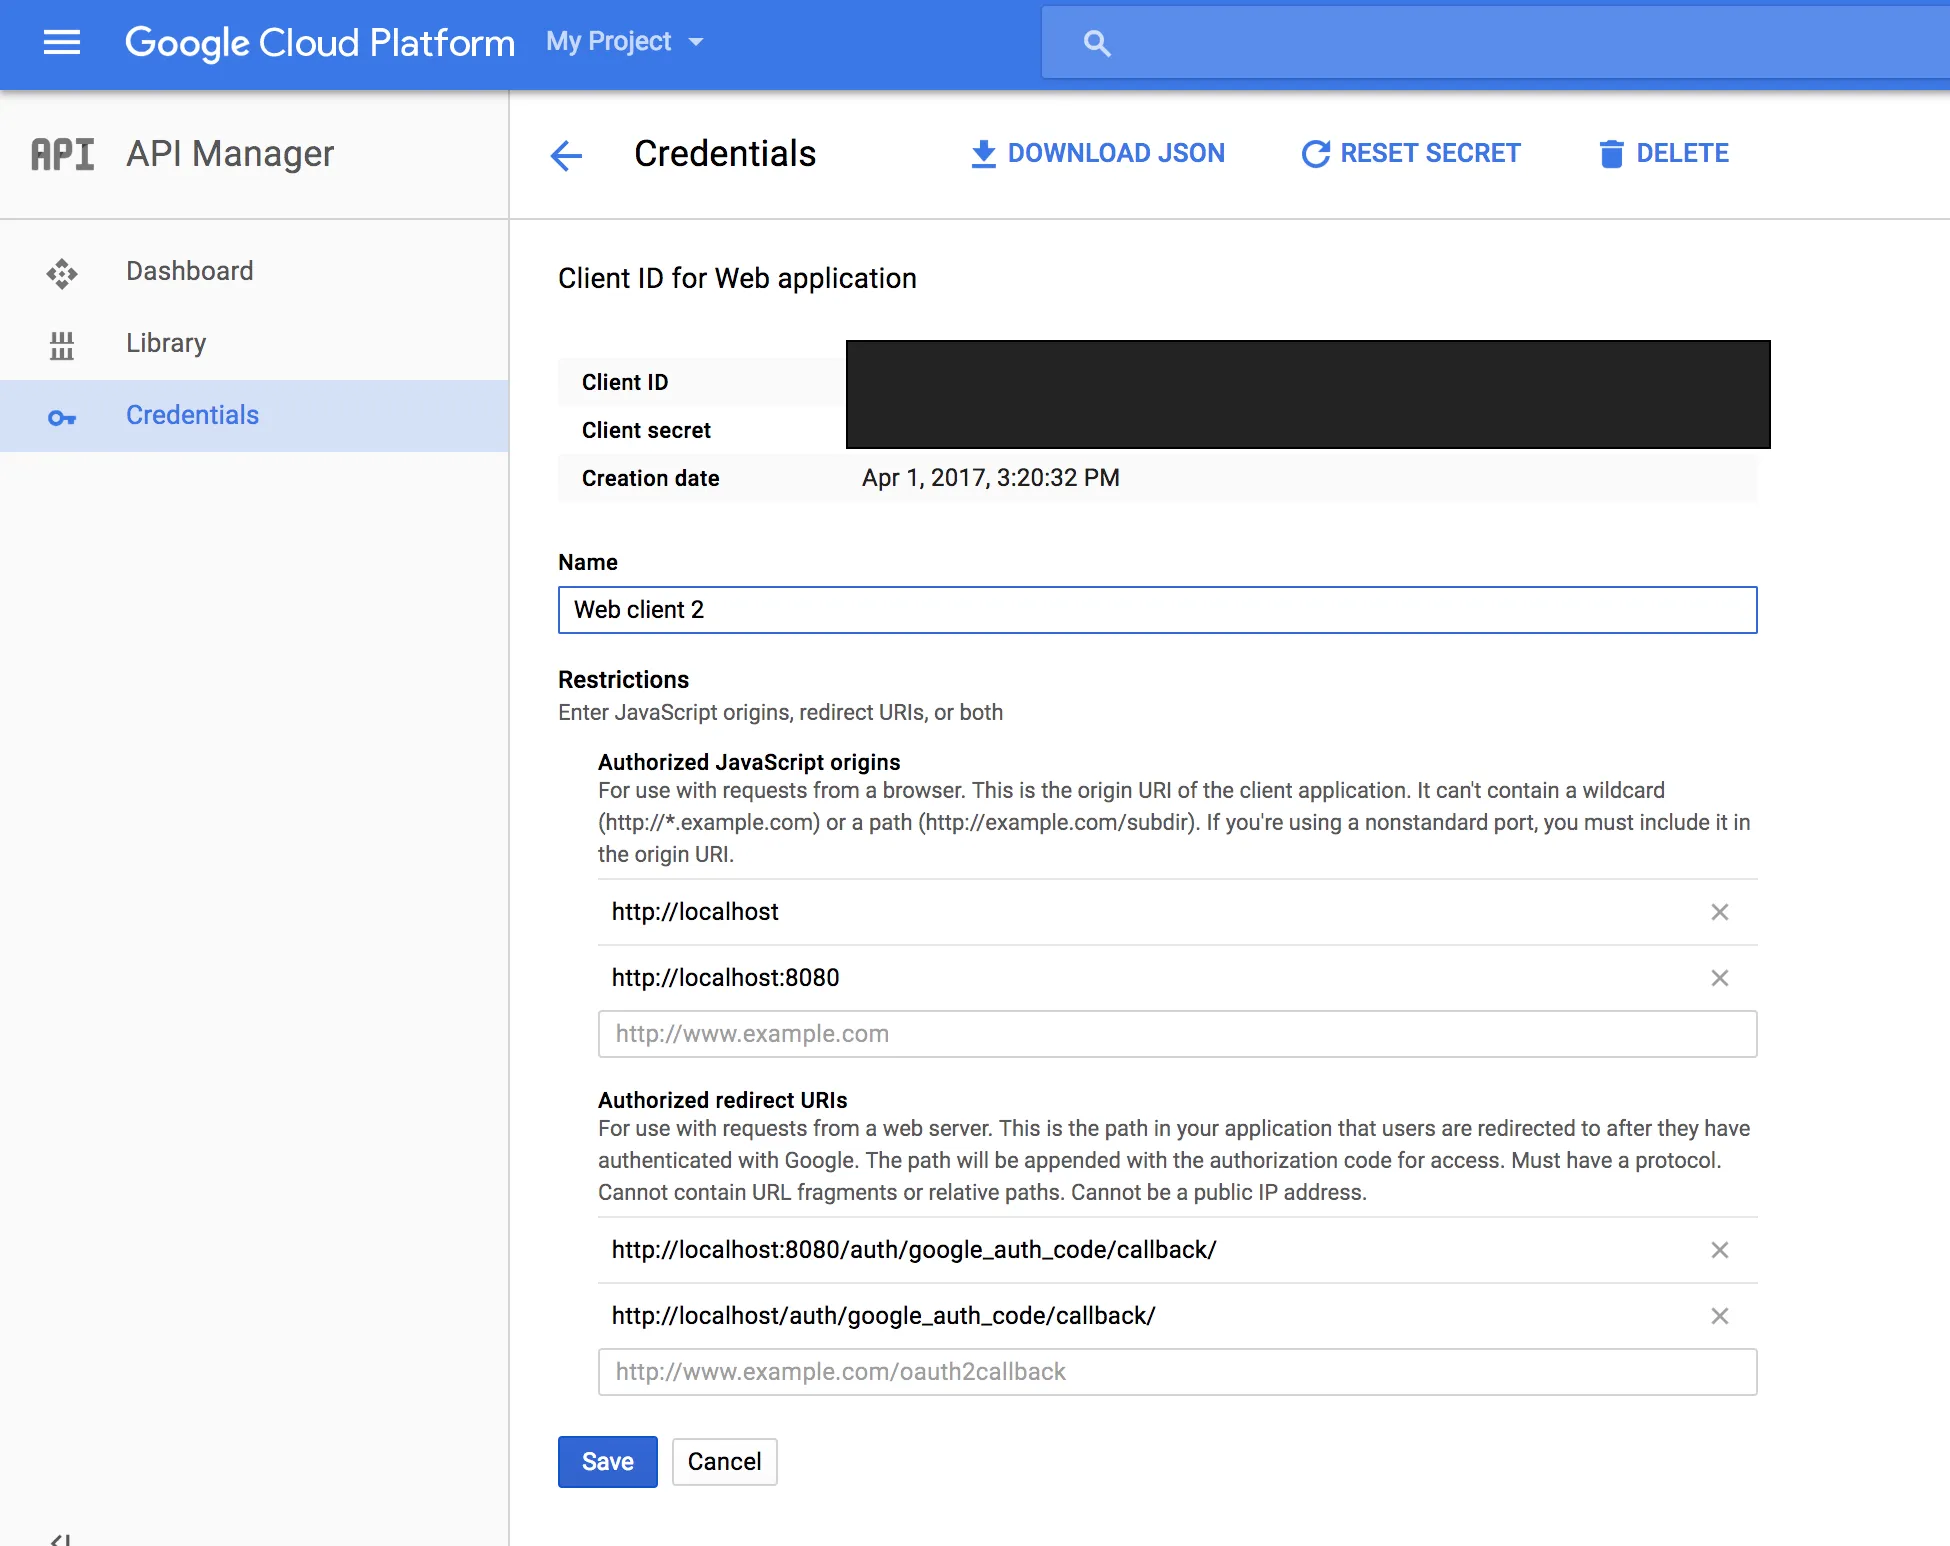
Task: Open the hamburger navigation menu
Action: (62, 42)
